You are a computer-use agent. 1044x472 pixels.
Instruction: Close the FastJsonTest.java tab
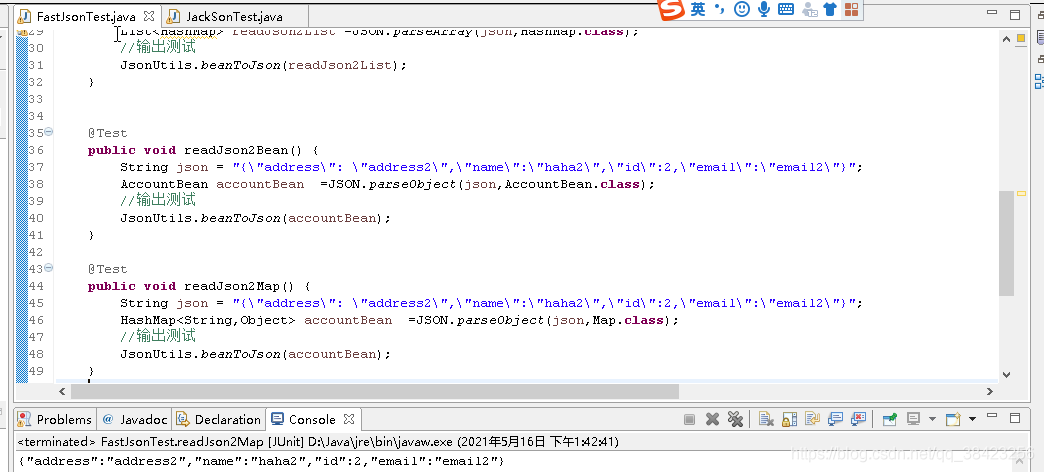point(148,17)
